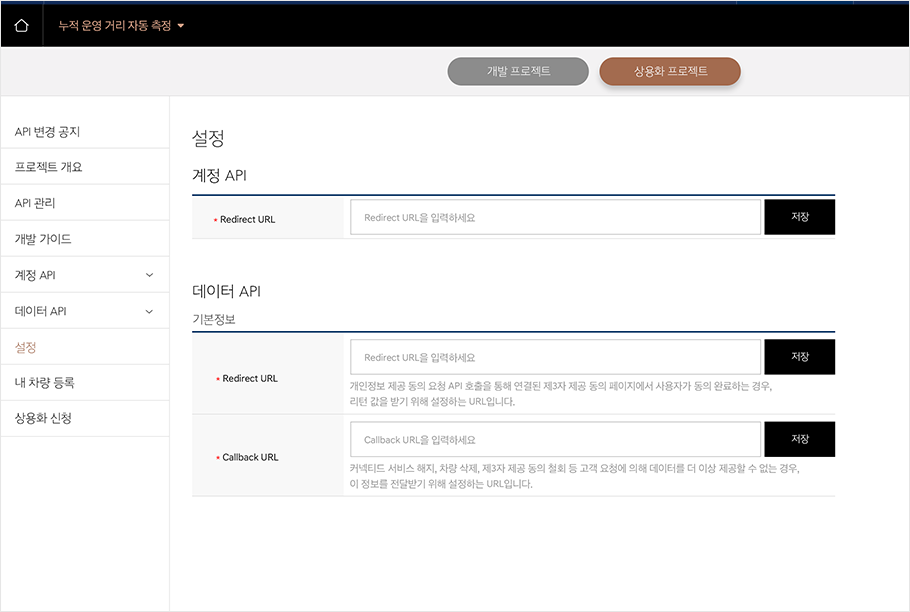Click the 계정 API Redirect URL input field

pyautogui.click(x=555, y=216)
